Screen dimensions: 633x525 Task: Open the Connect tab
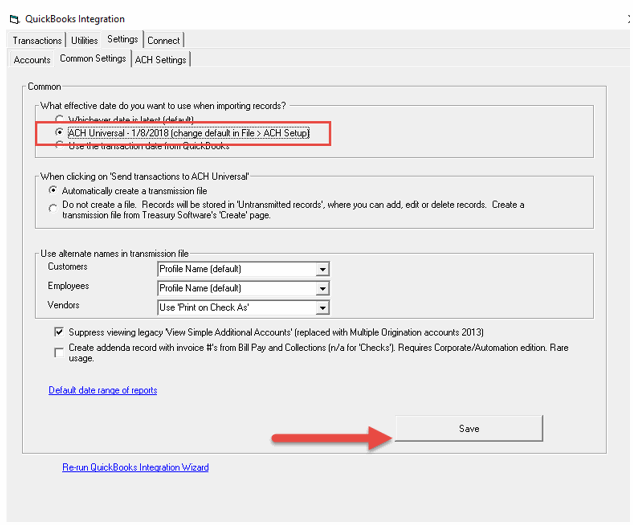point(163,40)
